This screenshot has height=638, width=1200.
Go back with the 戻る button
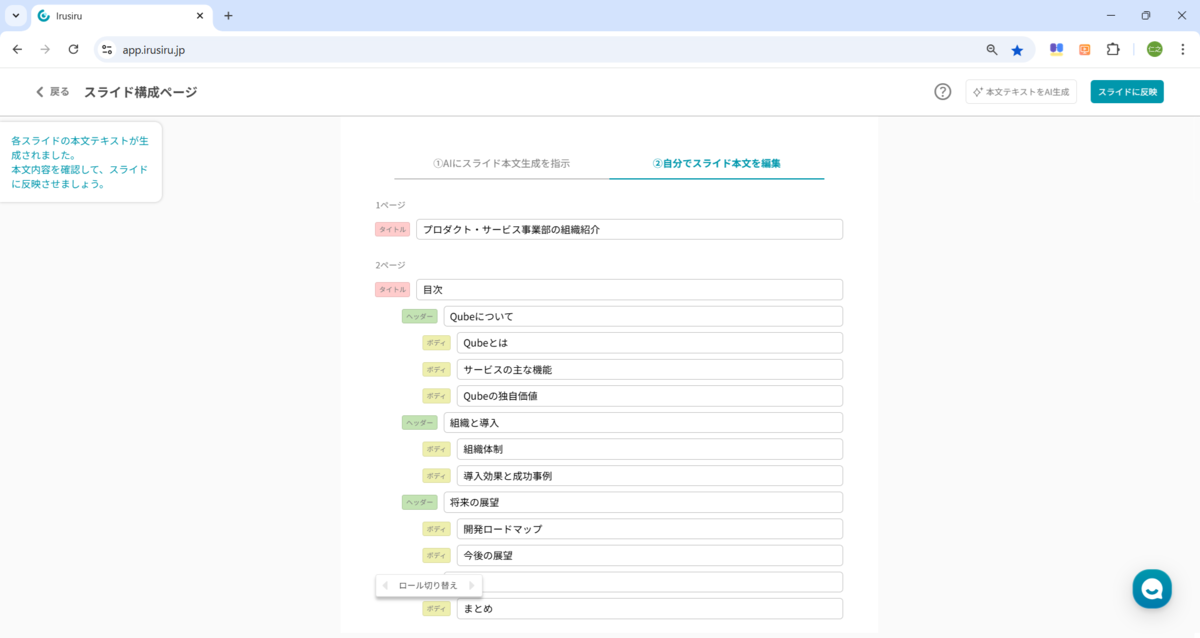[x=52, y=92]
